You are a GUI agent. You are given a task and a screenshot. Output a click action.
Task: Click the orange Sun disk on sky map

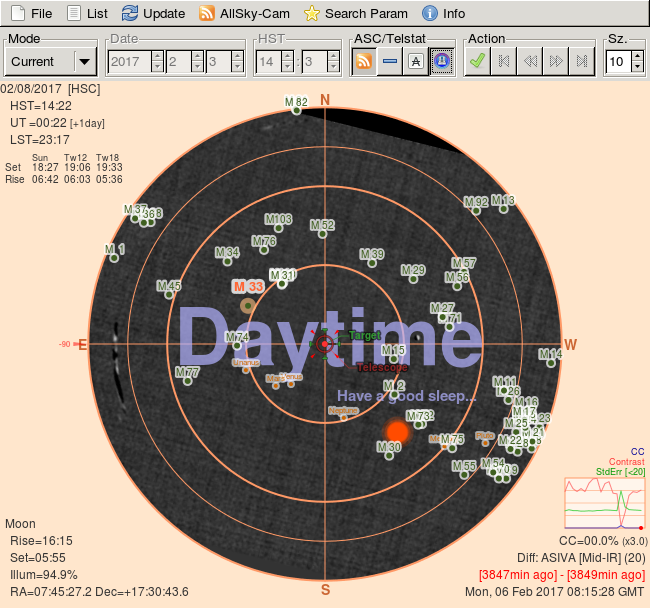click(x=397, y=431)
